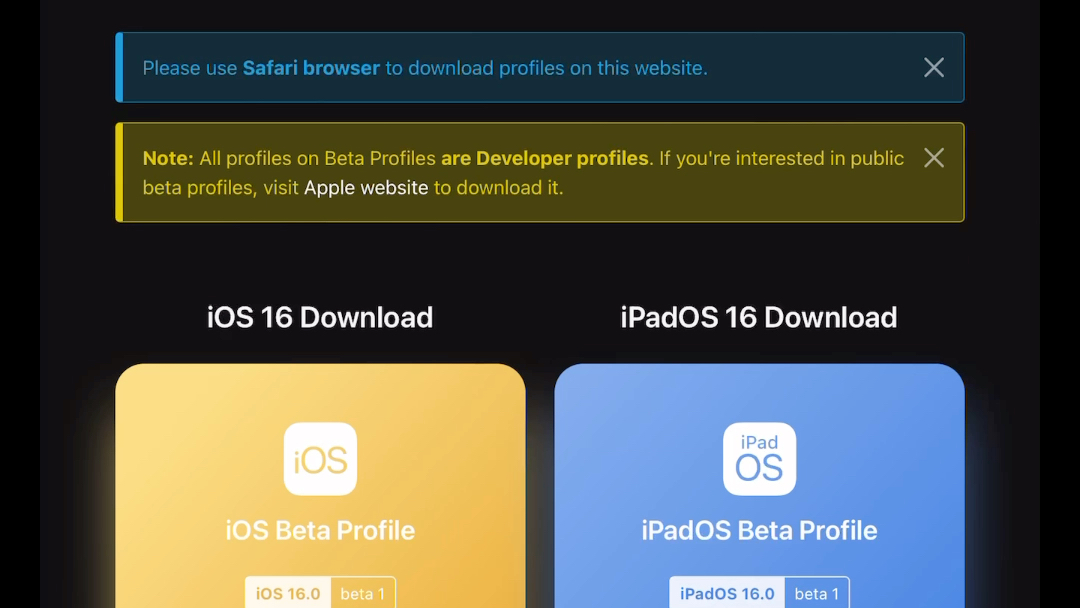
Task: Dismiss the Safari browser notice
Action: coord(934,67)
